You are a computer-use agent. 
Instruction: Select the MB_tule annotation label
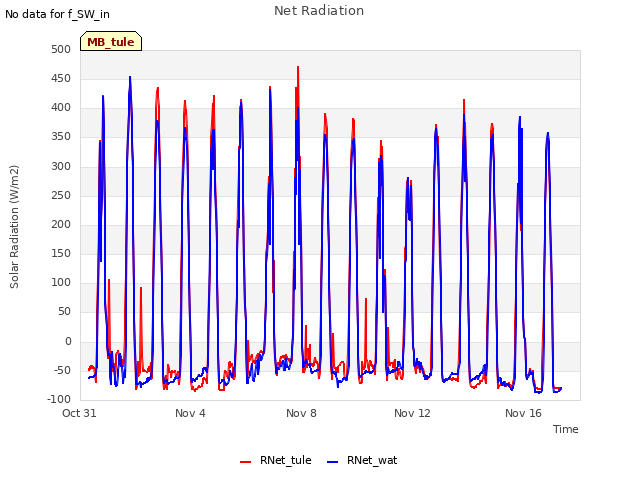tap(111, 42)
